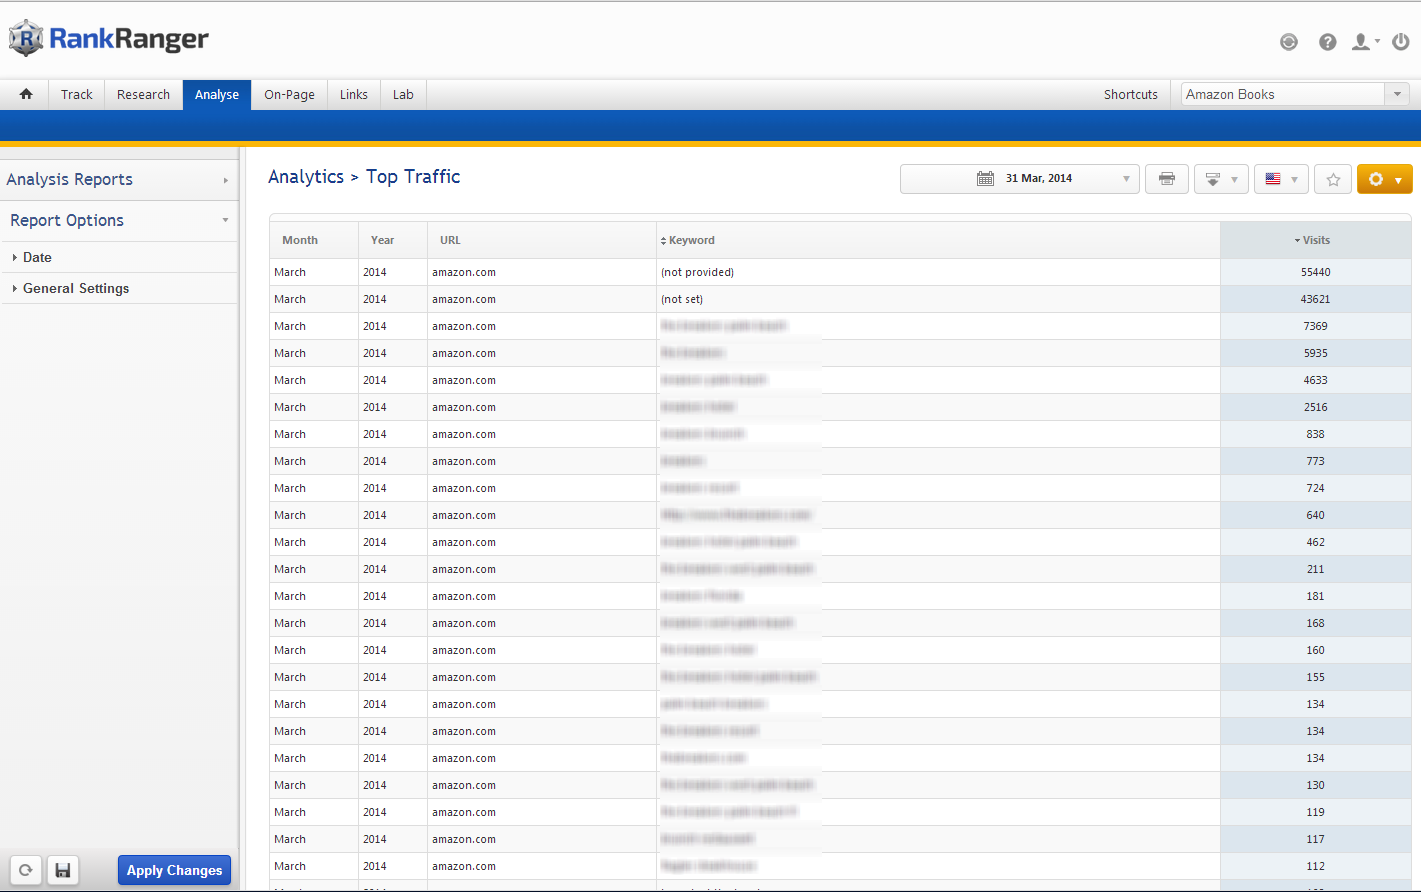Open the On-Page tab
The image size is (1421, 892).
coord(289,94)
